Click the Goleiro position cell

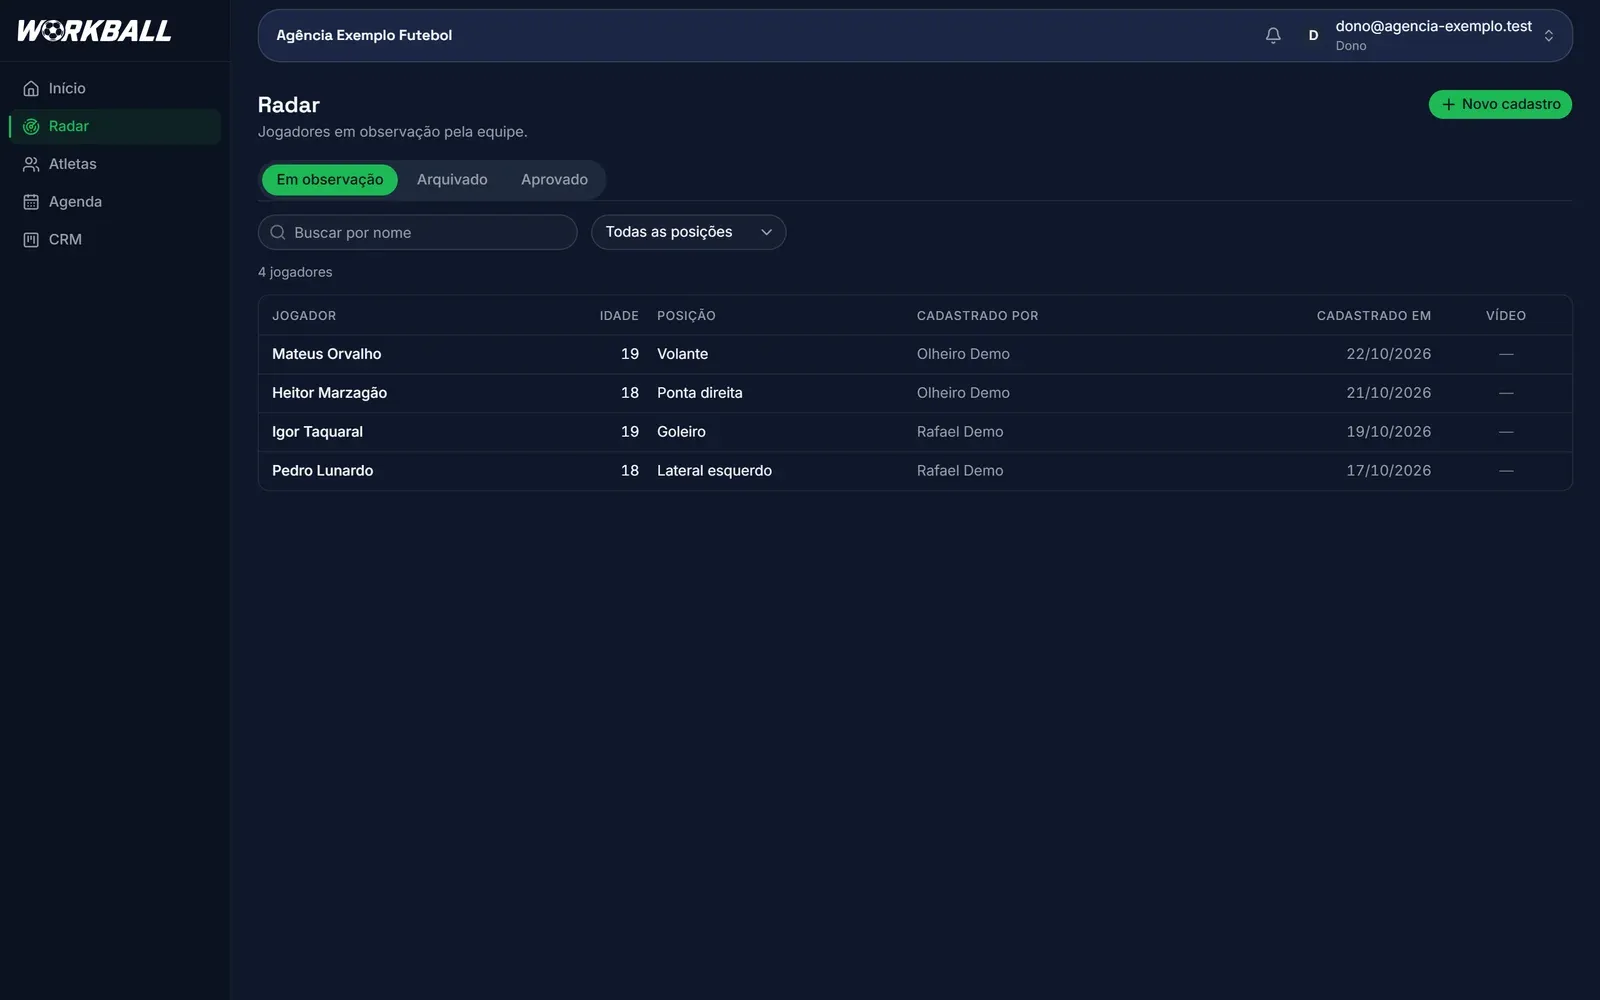(681, 432)
